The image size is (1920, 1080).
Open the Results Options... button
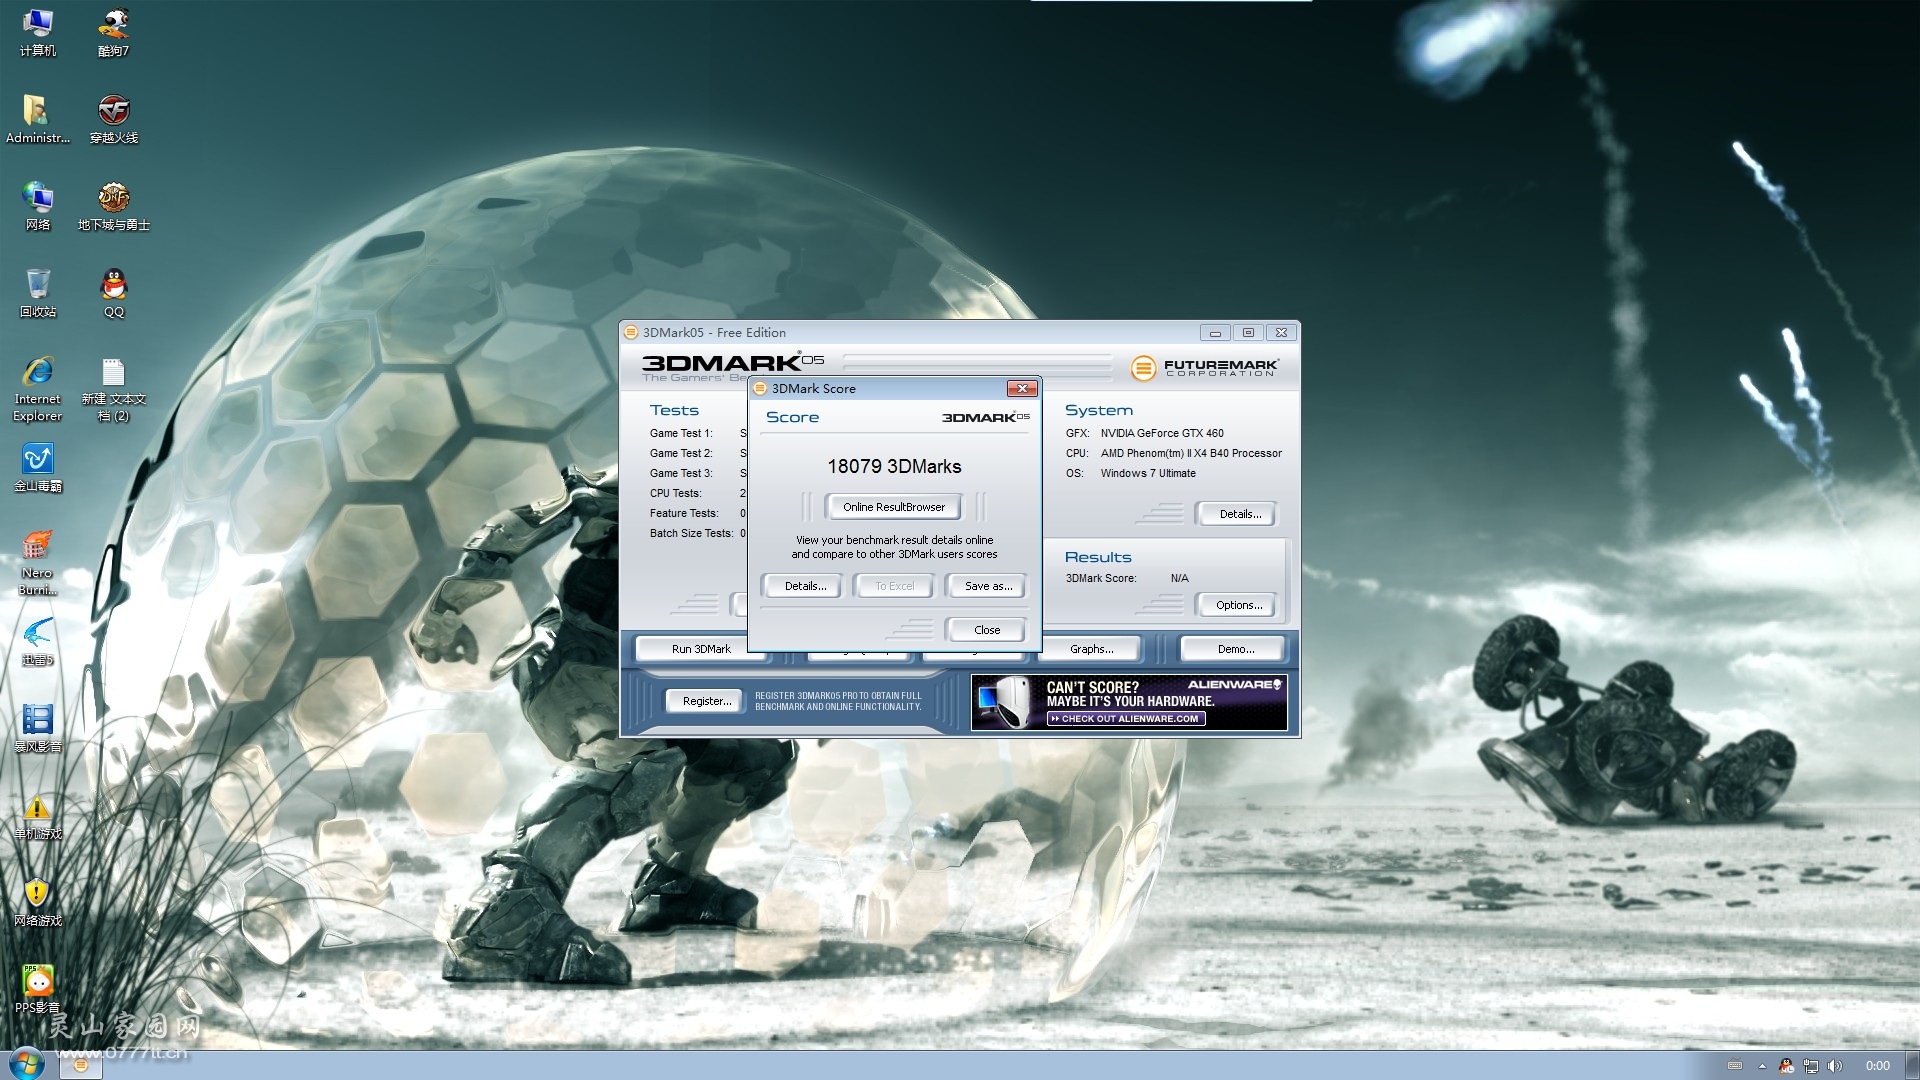tap(1239, 605)
